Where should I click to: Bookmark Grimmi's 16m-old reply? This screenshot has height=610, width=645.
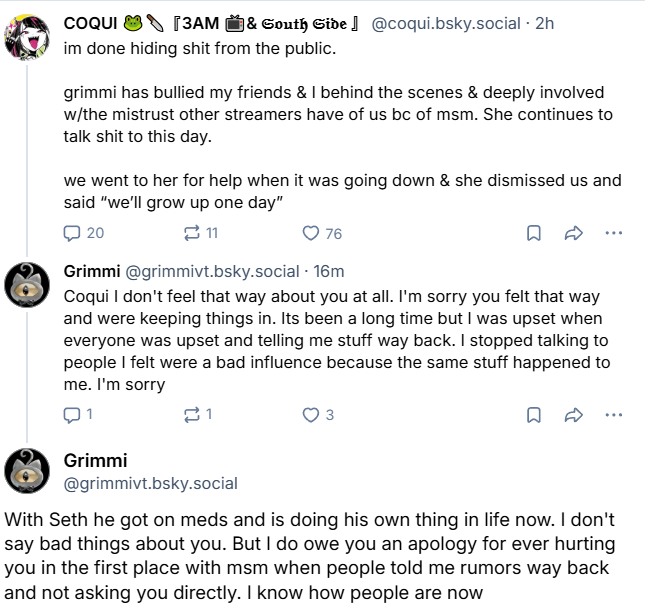(x=534, y=414)
